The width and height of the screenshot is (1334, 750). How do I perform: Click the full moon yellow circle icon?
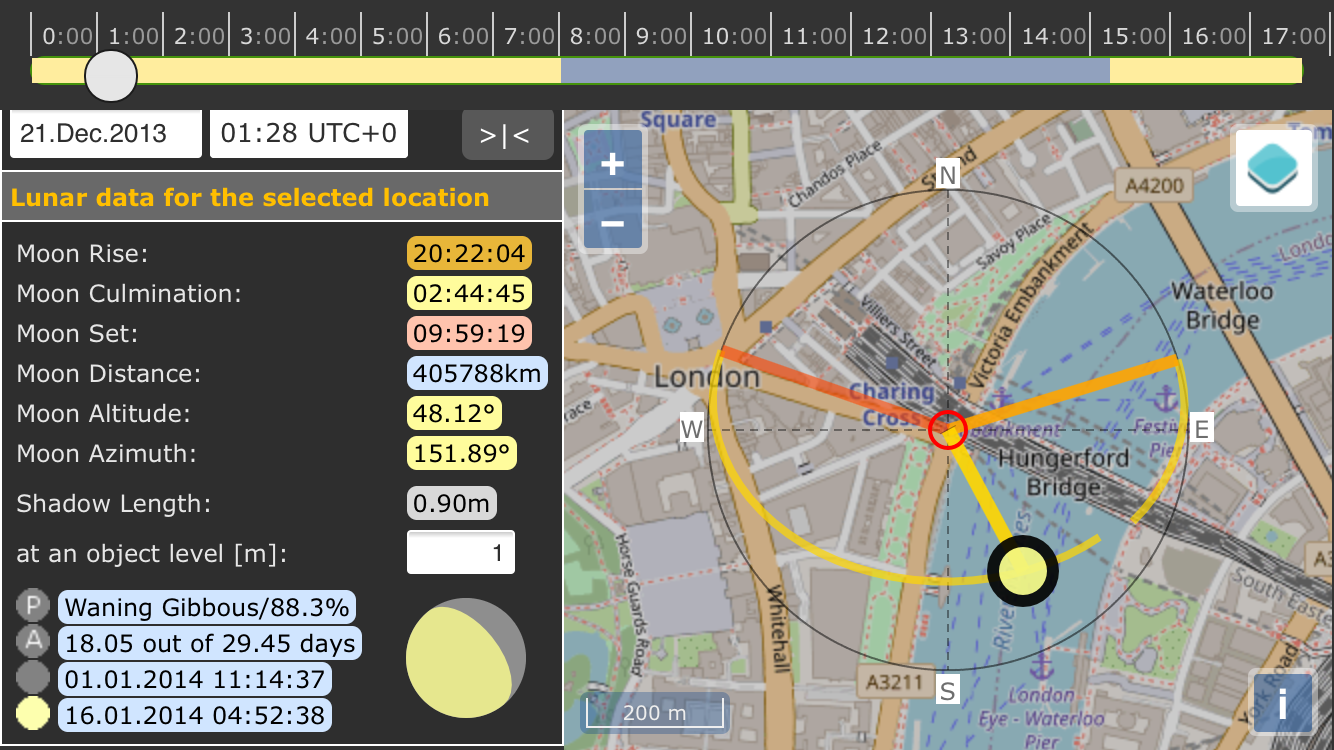click(x=34, y=715)
